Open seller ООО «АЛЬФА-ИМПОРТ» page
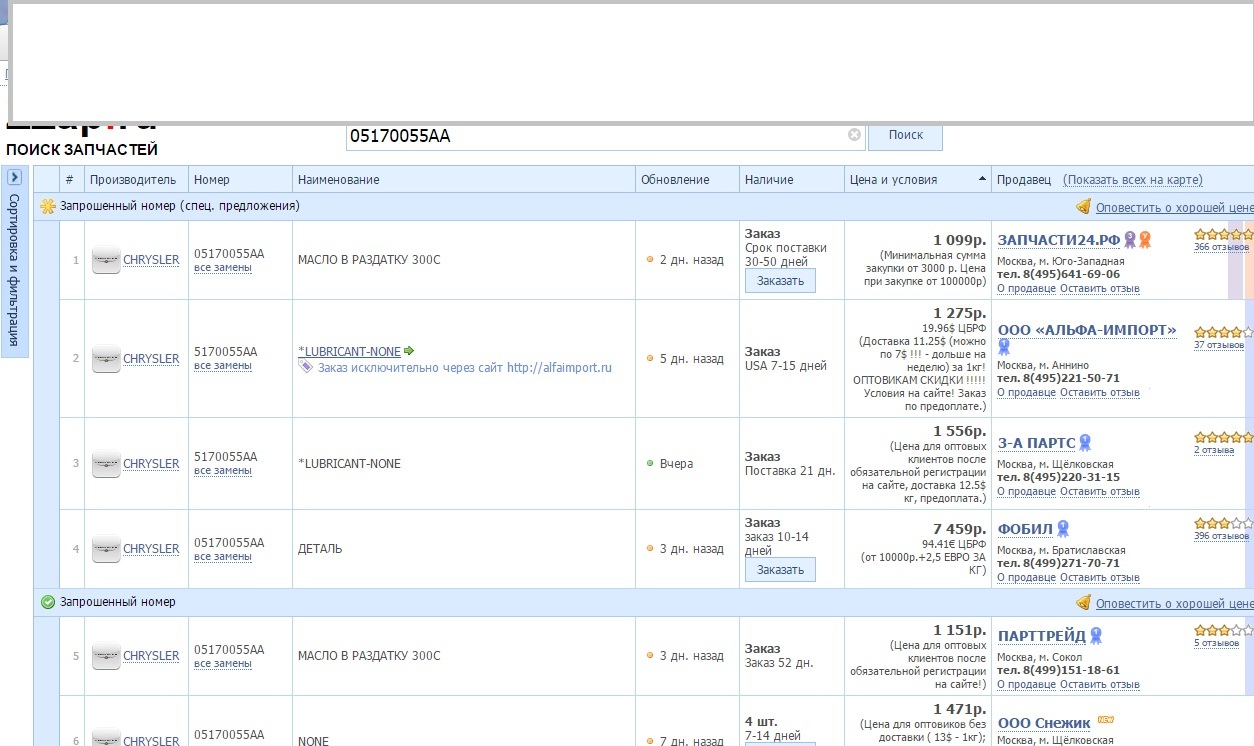Image resolution: width=1254 pixels, height=746 pixels. 1087,331
